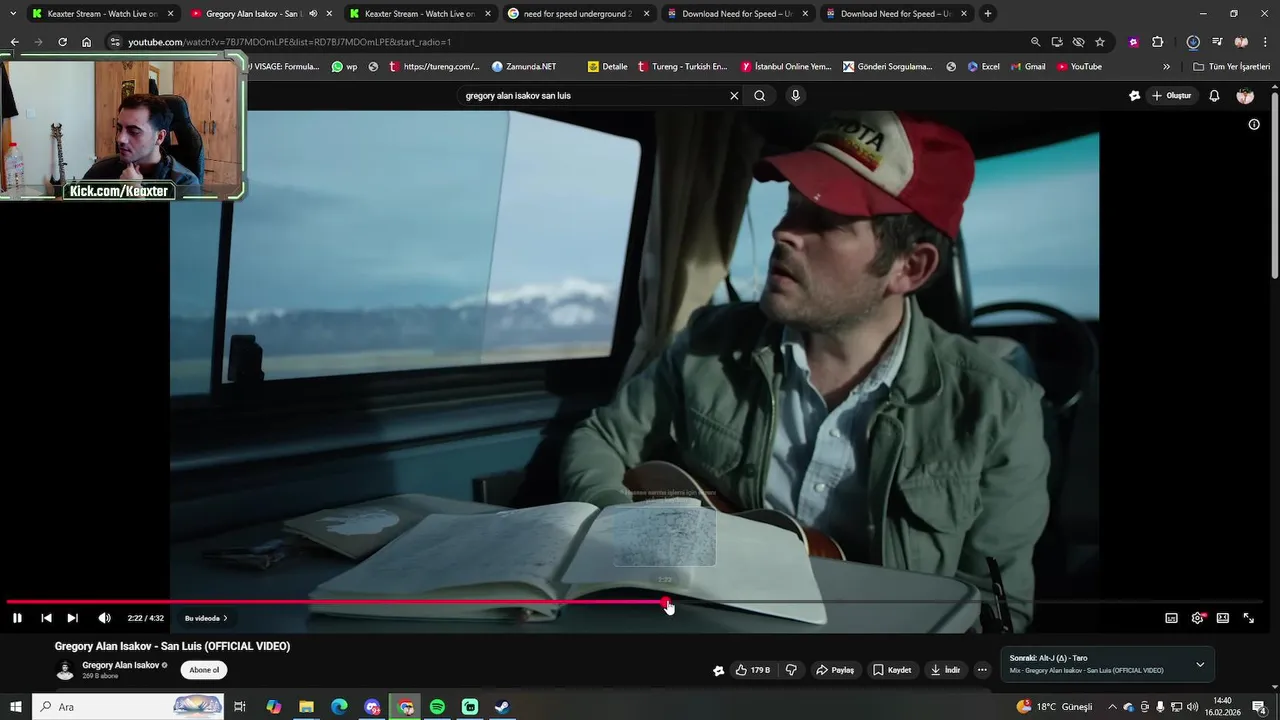The width and height of the screenshot is (1280, 720).
Task: Start YouTube voice search microphone
Action: 795,96
